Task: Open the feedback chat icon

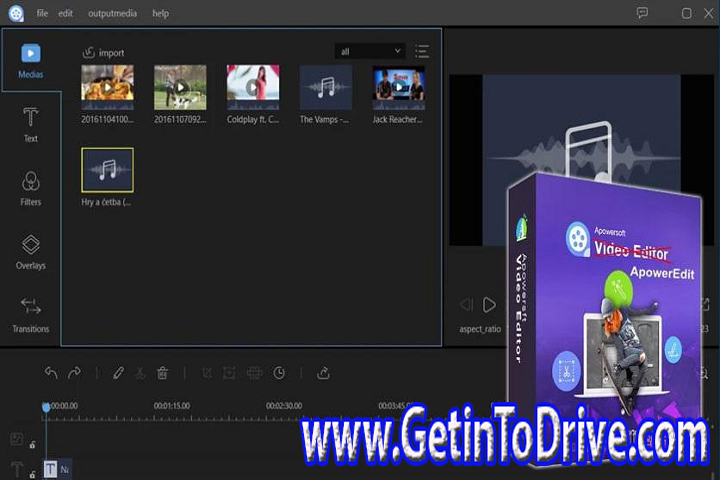Action: [x=642, y=13]
